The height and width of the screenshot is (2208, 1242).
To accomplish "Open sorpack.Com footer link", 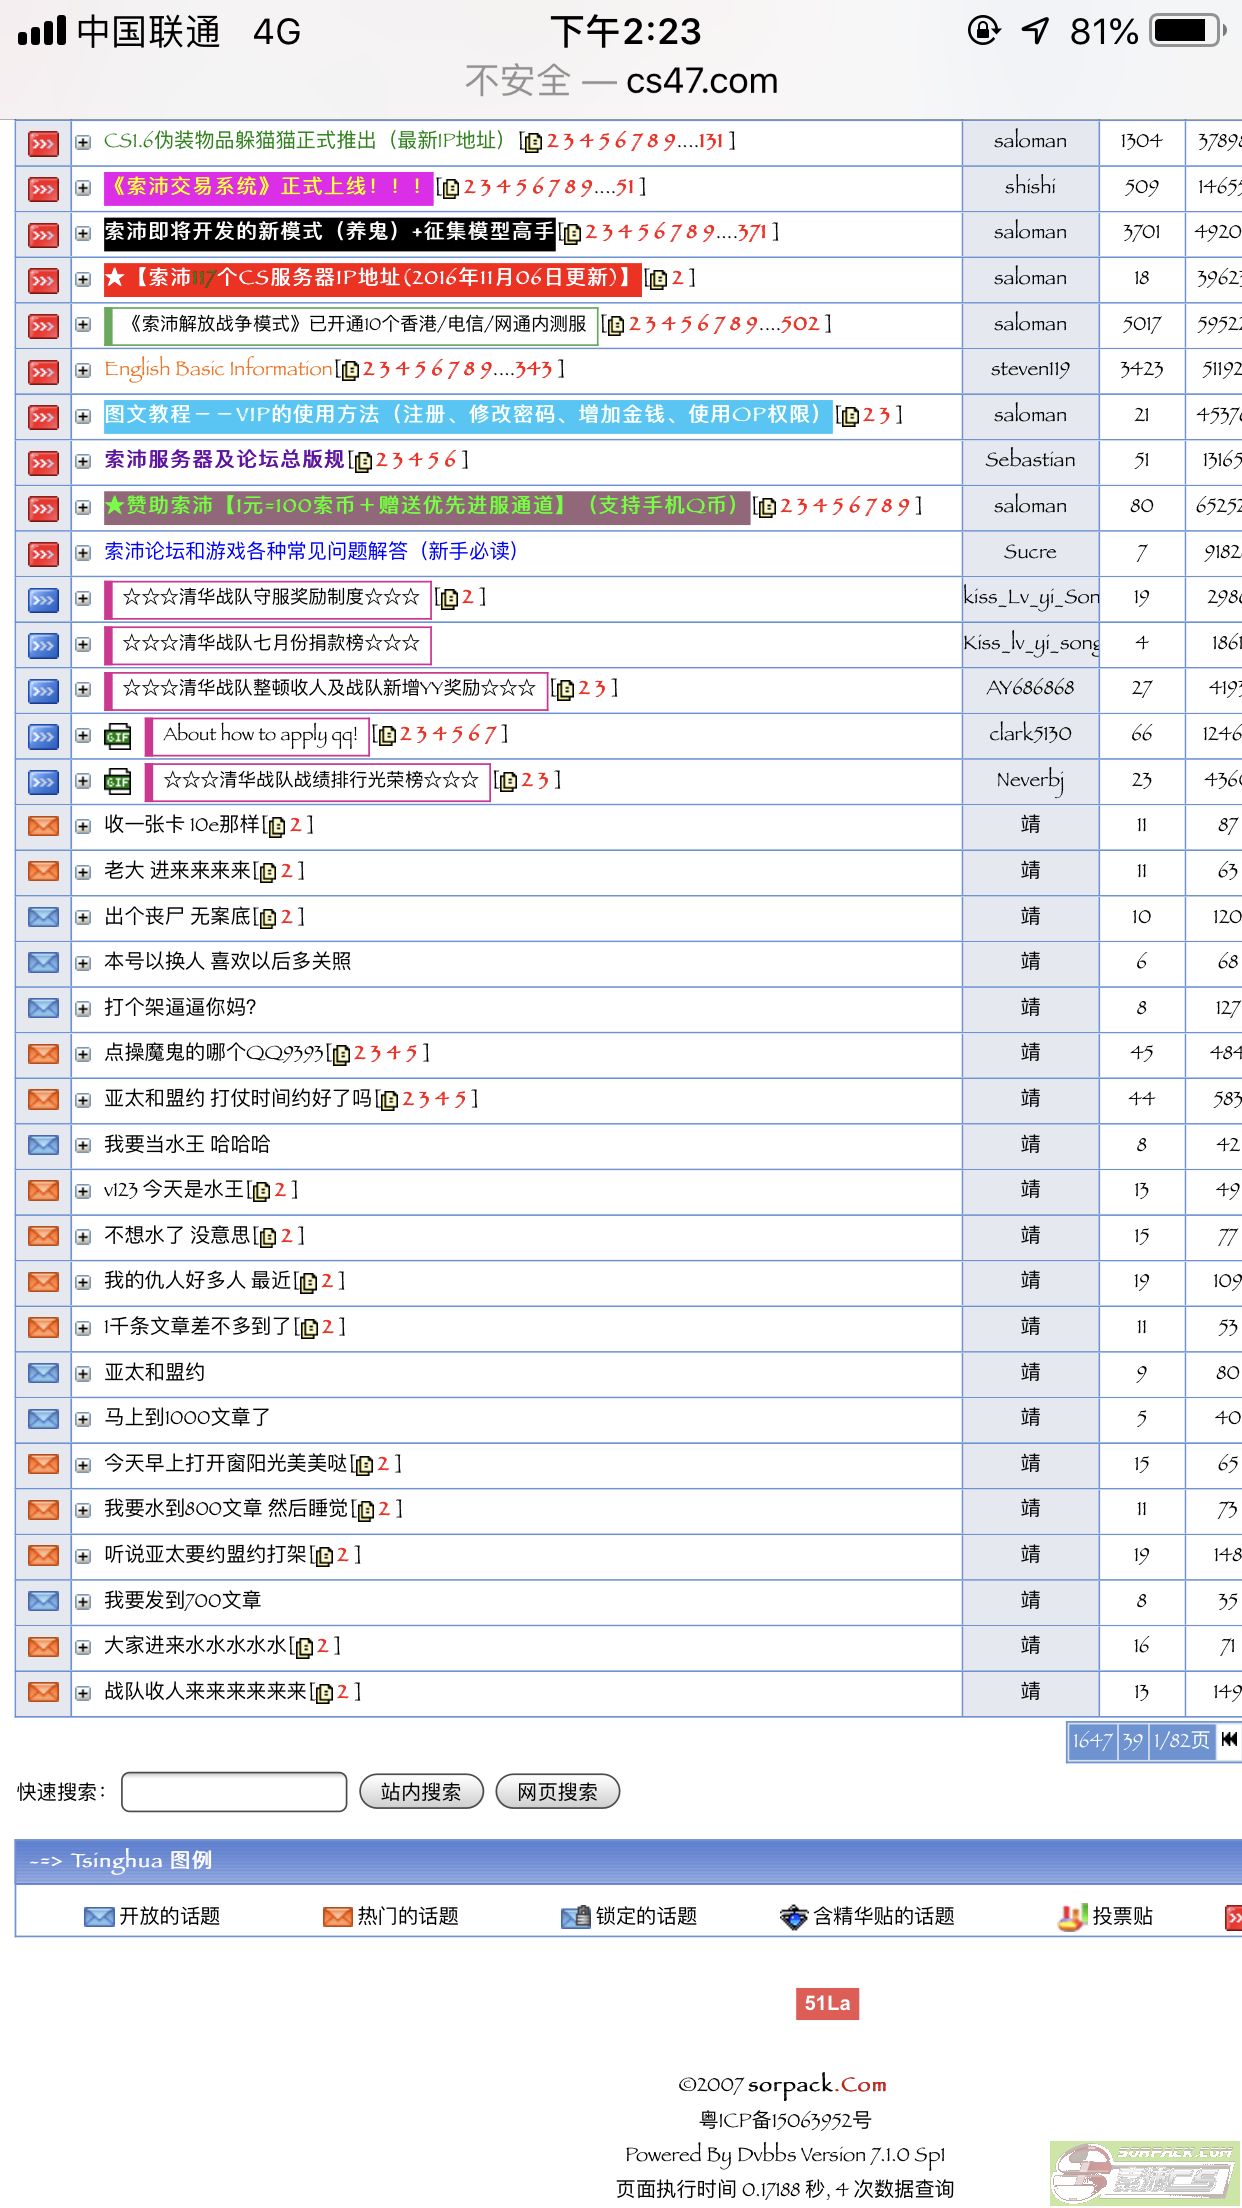I will pos(816,2084).
